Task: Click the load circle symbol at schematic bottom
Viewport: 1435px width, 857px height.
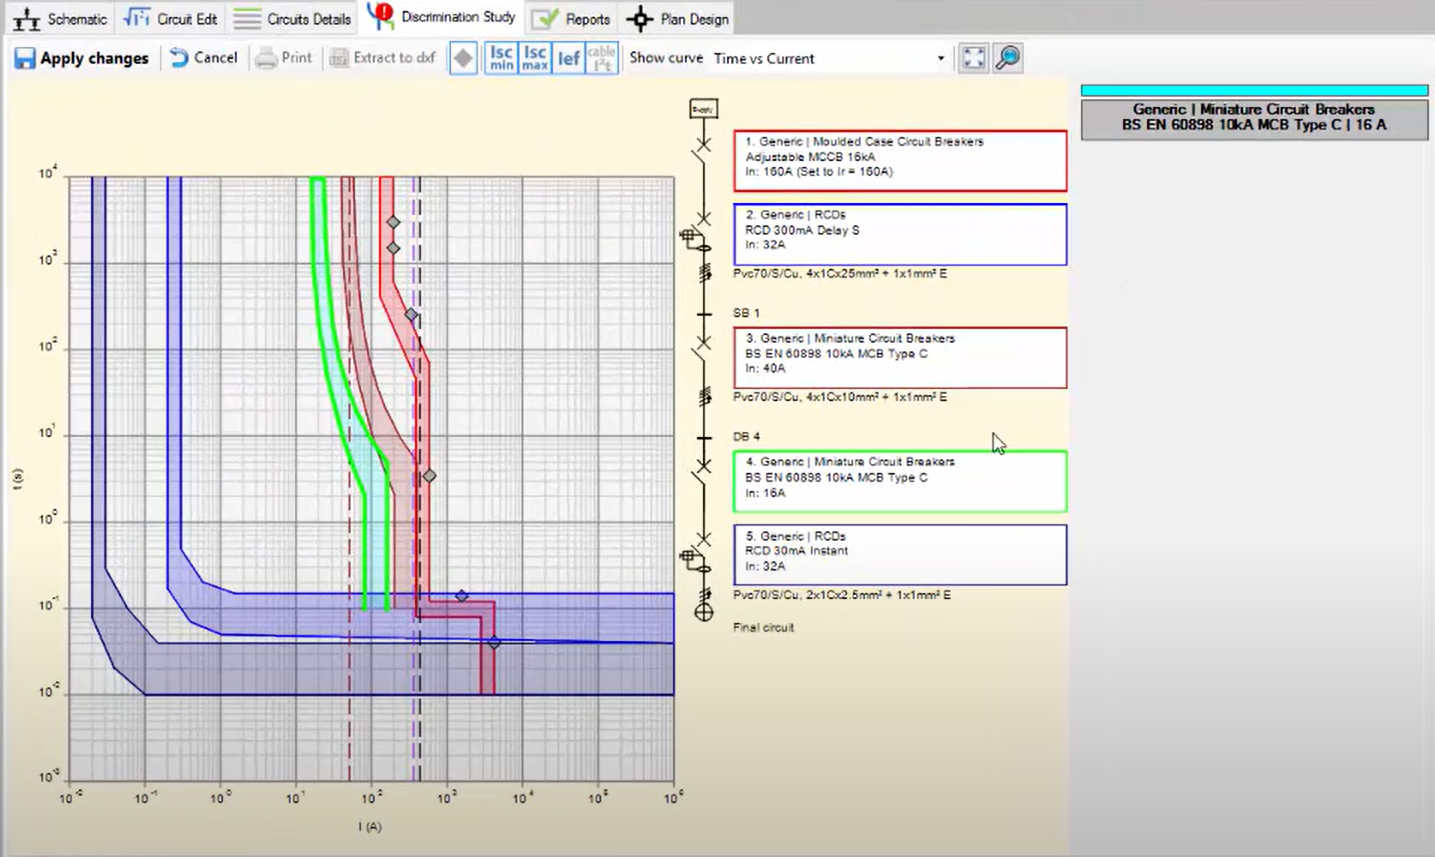Action: coord(704,612)
